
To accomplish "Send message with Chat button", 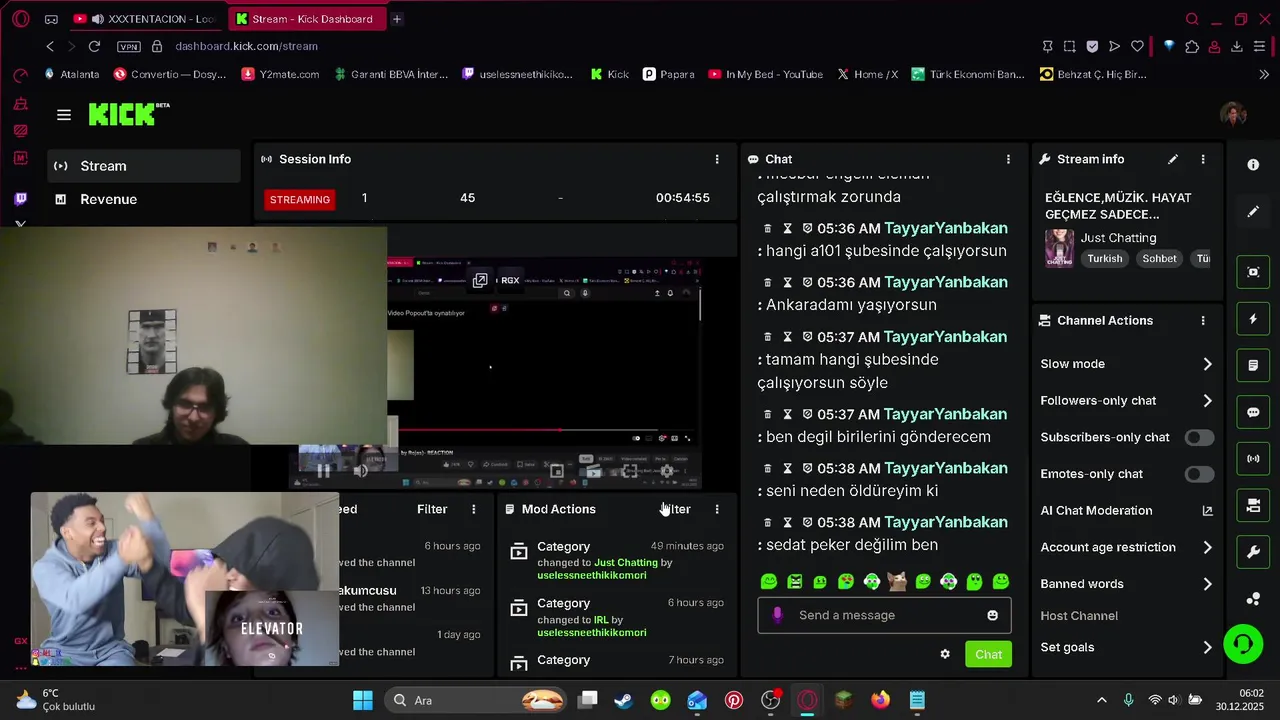I will click(988, 654).
